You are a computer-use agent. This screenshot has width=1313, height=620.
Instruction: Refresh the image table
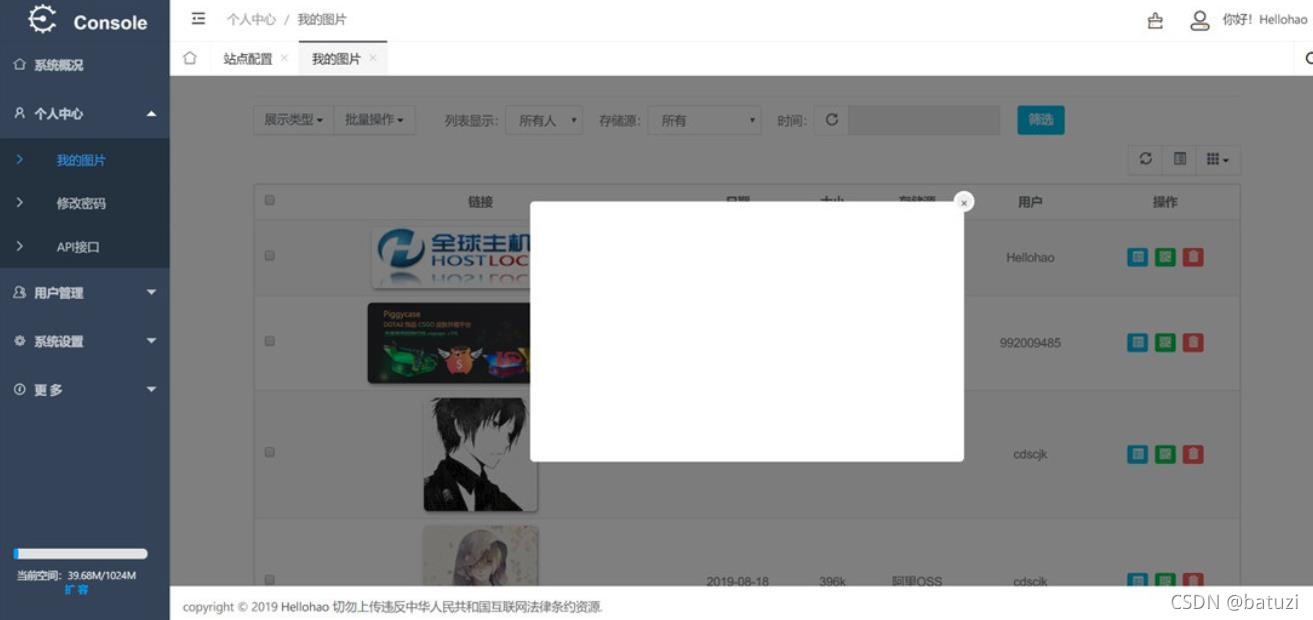(1145, 159)
